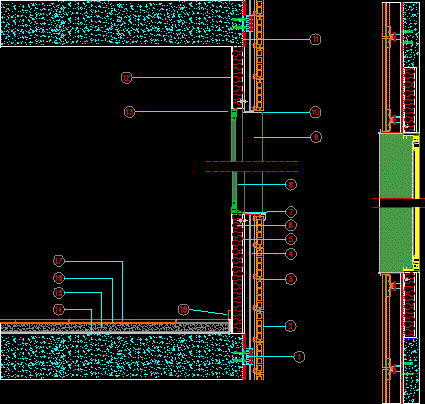Click callout bubble number 3

tap(291, 279)
